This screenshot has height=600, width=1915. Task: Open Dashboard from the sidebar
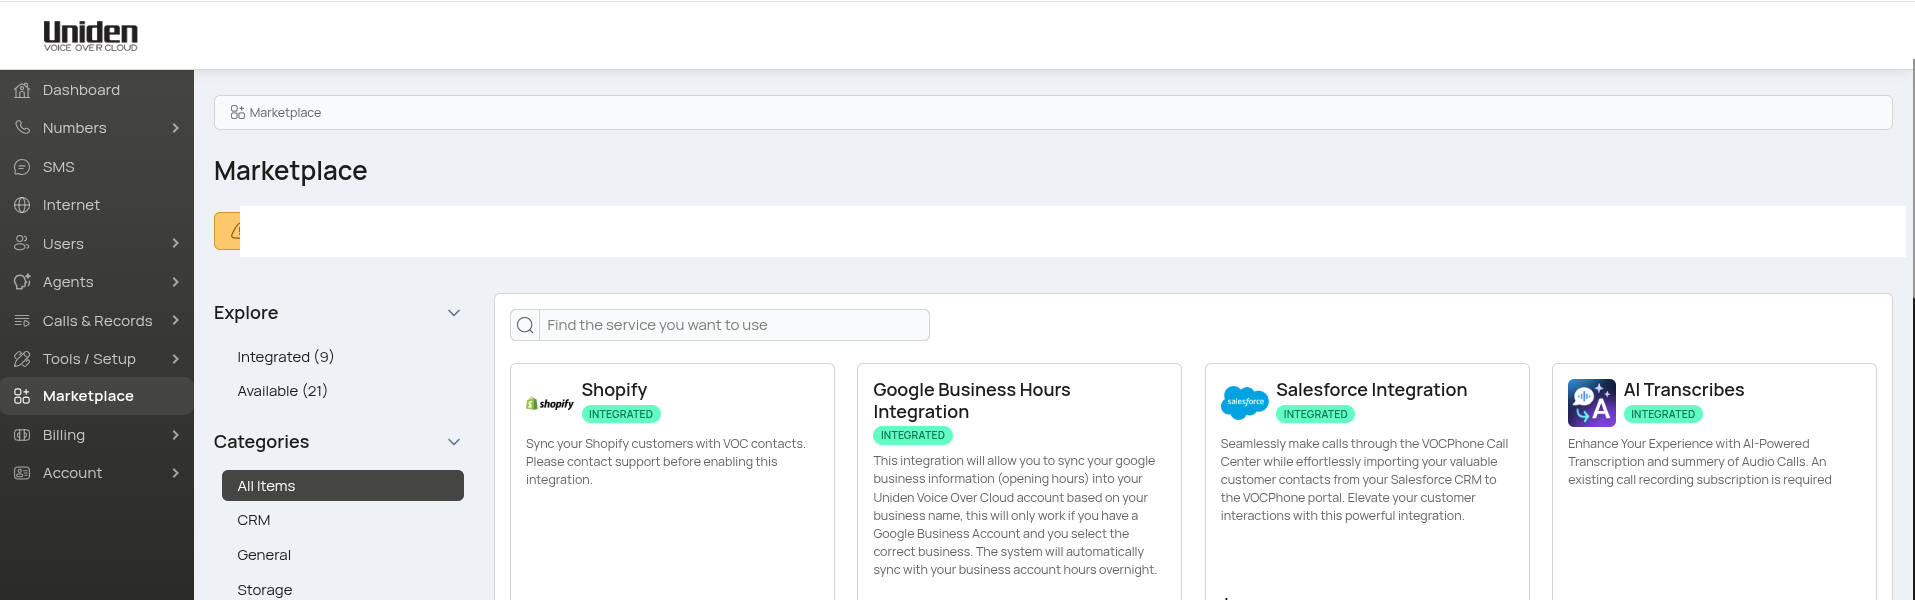point(97,90)
